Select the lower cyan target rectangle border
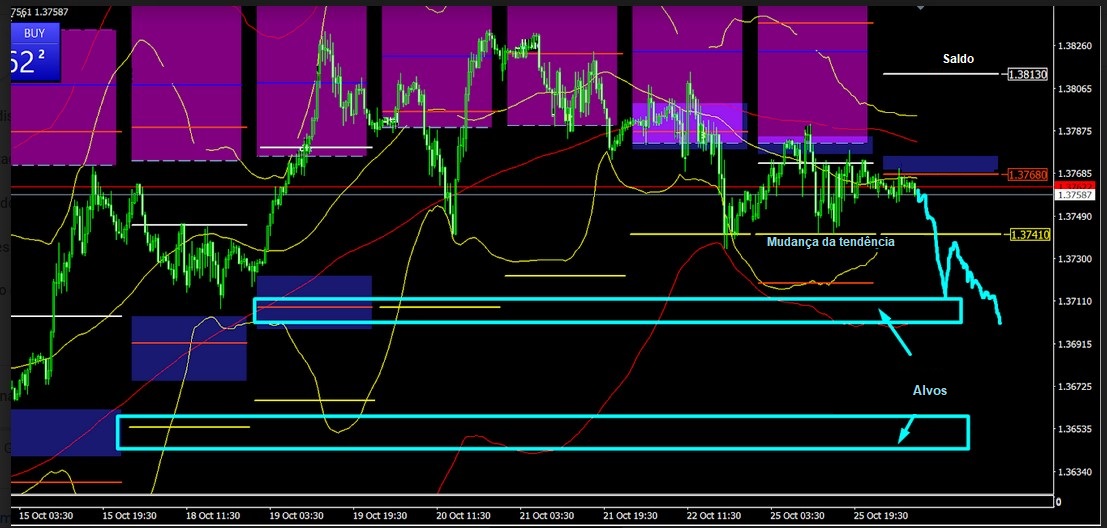This screenshot has width=1107, height=528. coord(540,416)
